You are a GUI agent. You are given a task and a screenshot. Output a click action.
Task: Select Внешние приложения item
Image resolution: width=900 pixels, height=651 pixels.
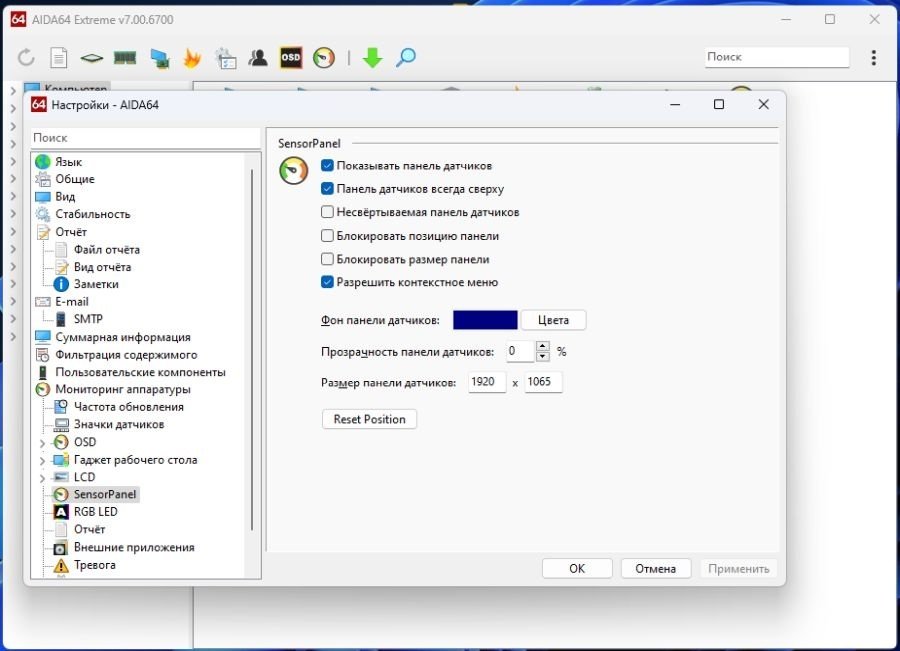pyautogui.click(x=134, y=548)
